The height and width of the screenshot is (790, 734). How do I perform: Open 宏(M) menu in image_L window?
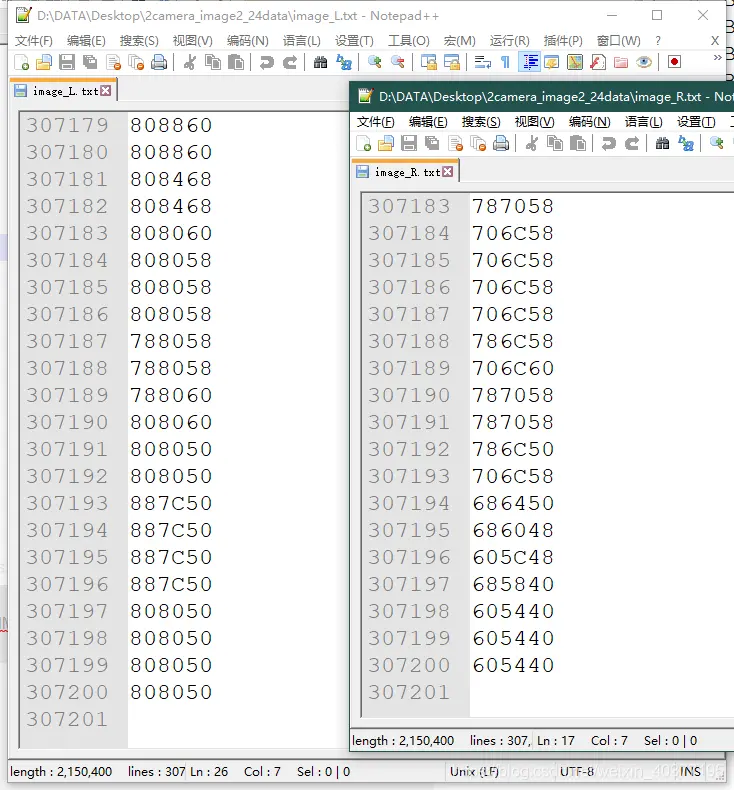click(x=459, y=40)
